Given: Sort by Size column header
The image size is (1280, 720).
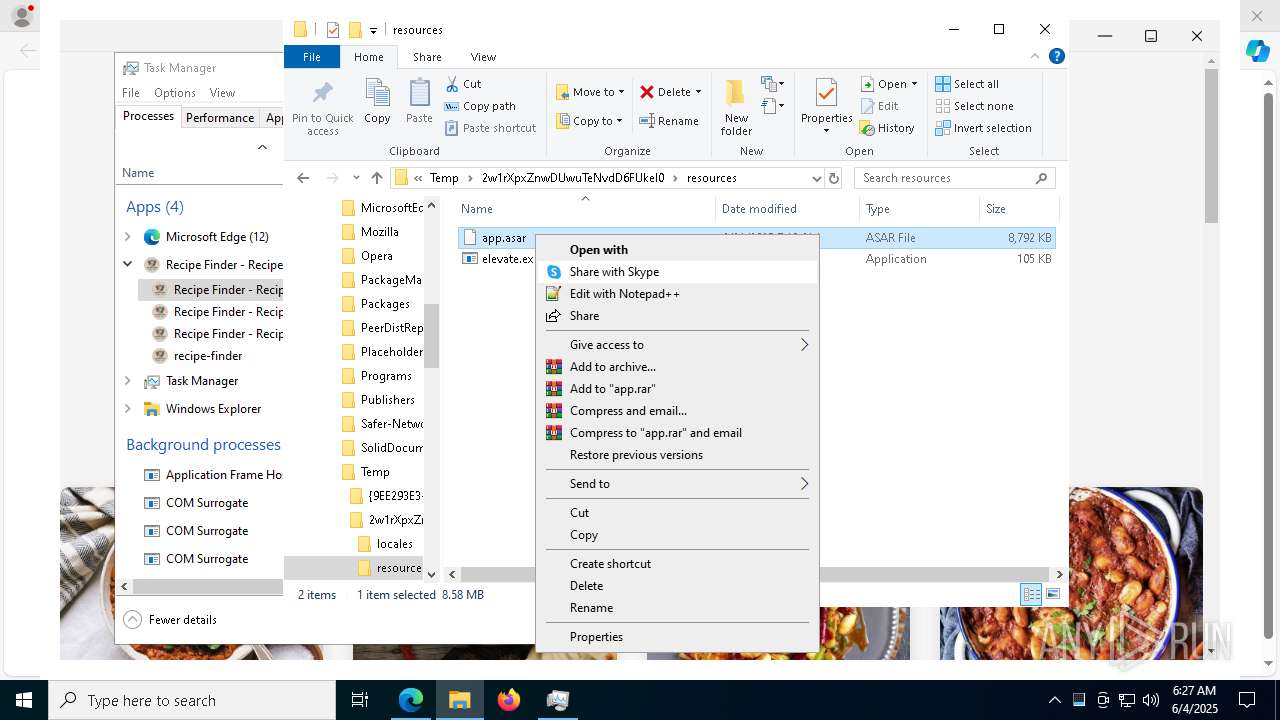Looking at the screenshot, I should point(1018,209).
